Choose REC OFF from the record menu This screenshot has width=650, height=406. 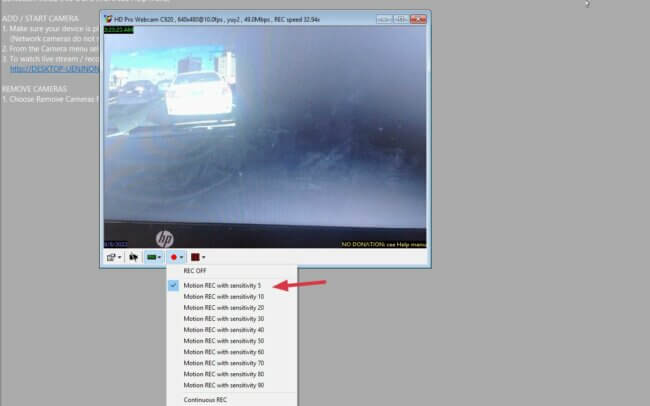tap(232, 271)
